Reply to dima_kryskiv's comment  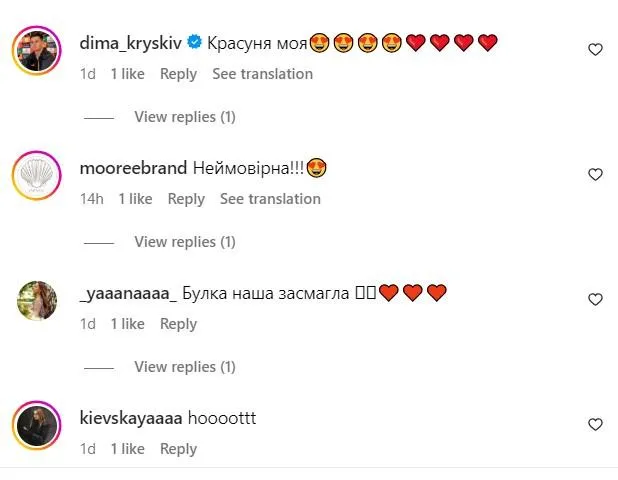click(178, 74)
